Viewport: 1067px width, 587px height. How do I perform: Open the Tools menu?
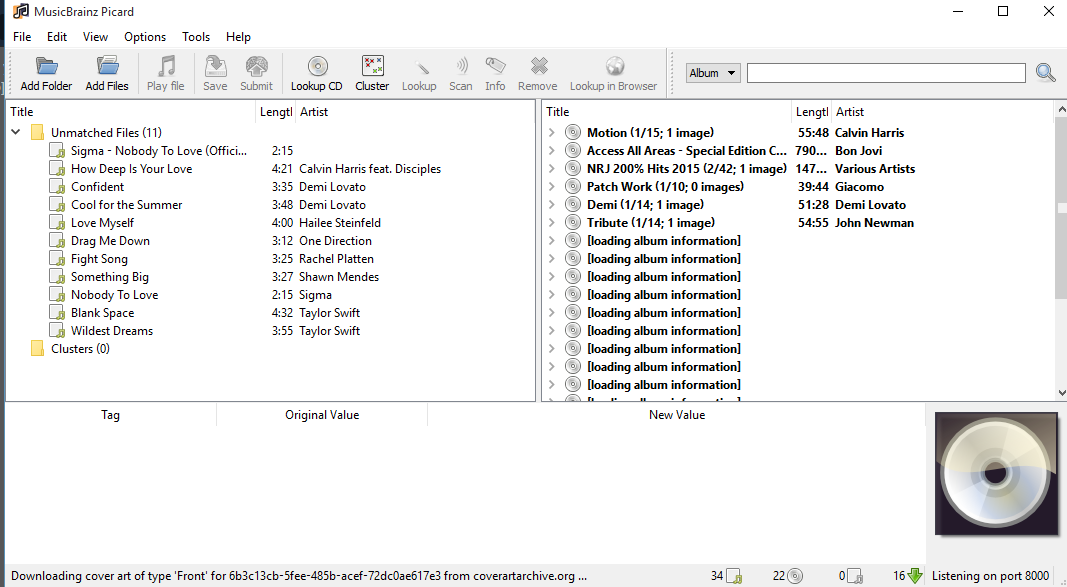196,37
